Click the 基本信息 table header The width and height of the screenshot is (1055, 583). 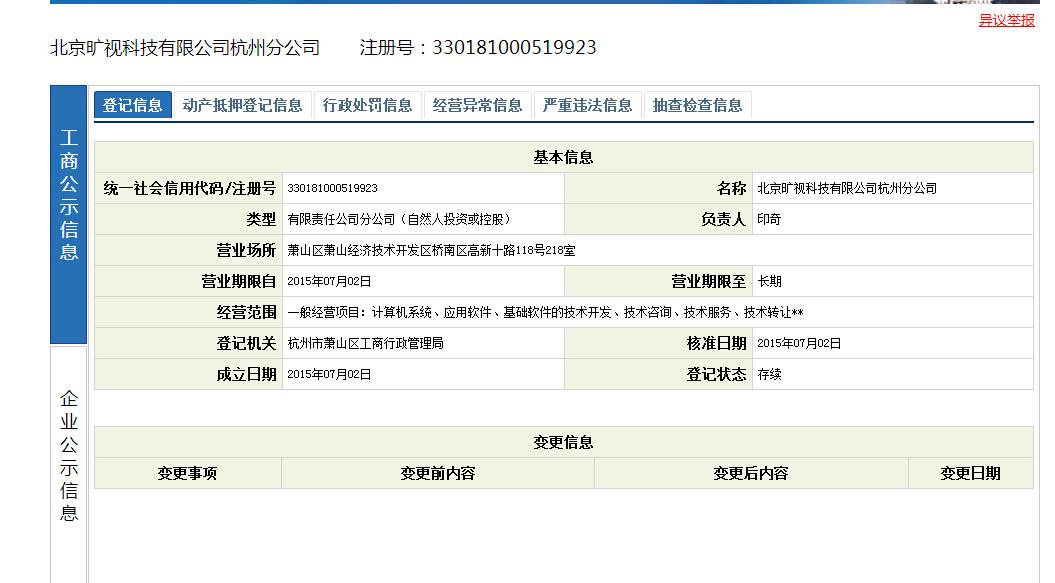pyautogui.click(x=563, y=156)
